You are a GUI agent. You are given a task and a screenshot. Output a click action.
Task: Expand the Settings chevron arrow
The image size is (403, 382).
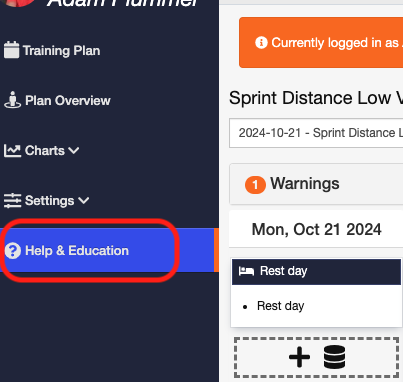[x=83, y=201]
